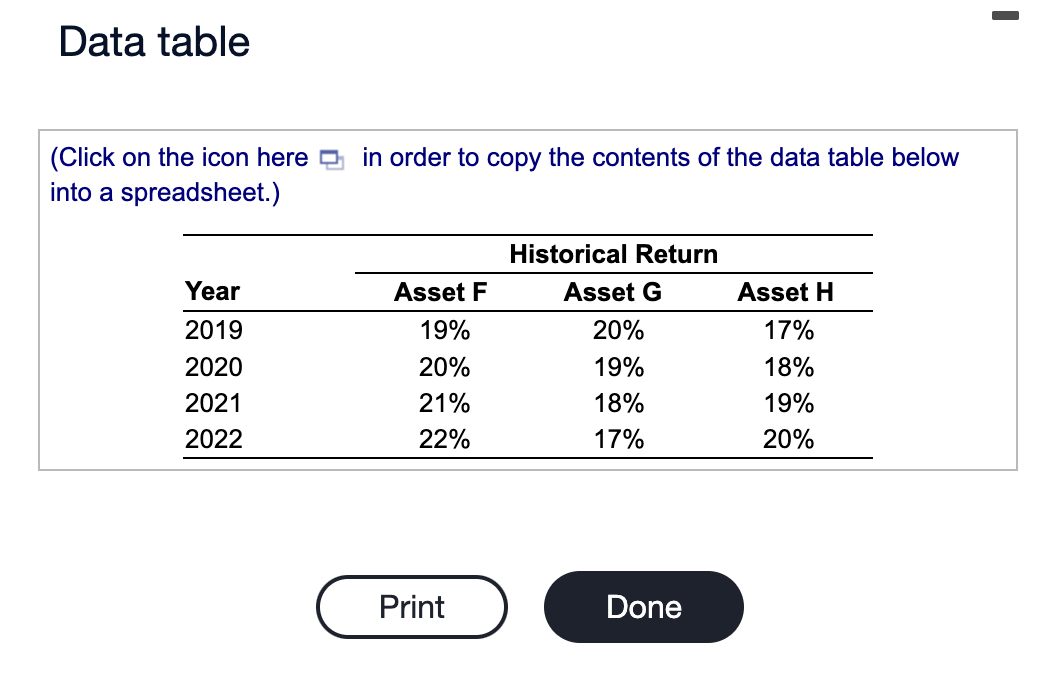Viewport: 1052px width, 682px height.
Task: Click the 2019 row label
Action: click(x=212, y=330)
